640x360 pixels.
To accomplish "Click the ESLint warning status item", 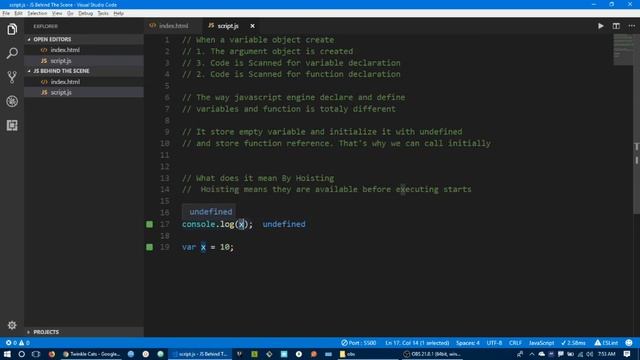I will pos(606,343).
